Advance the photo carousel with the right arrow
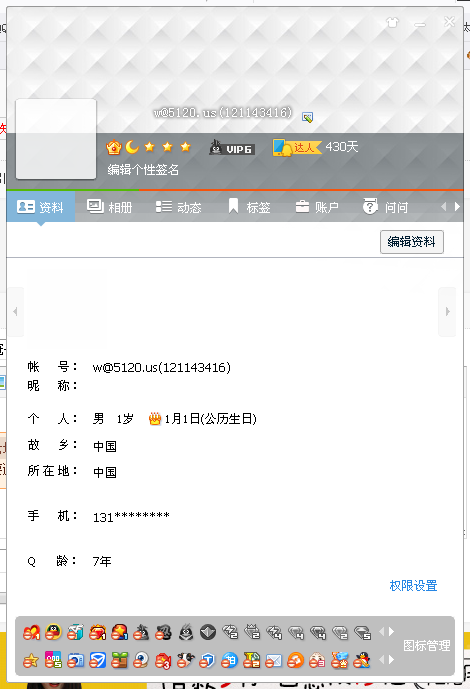The height and width of the screenshot is (689, 470). (x=447, y=312)
